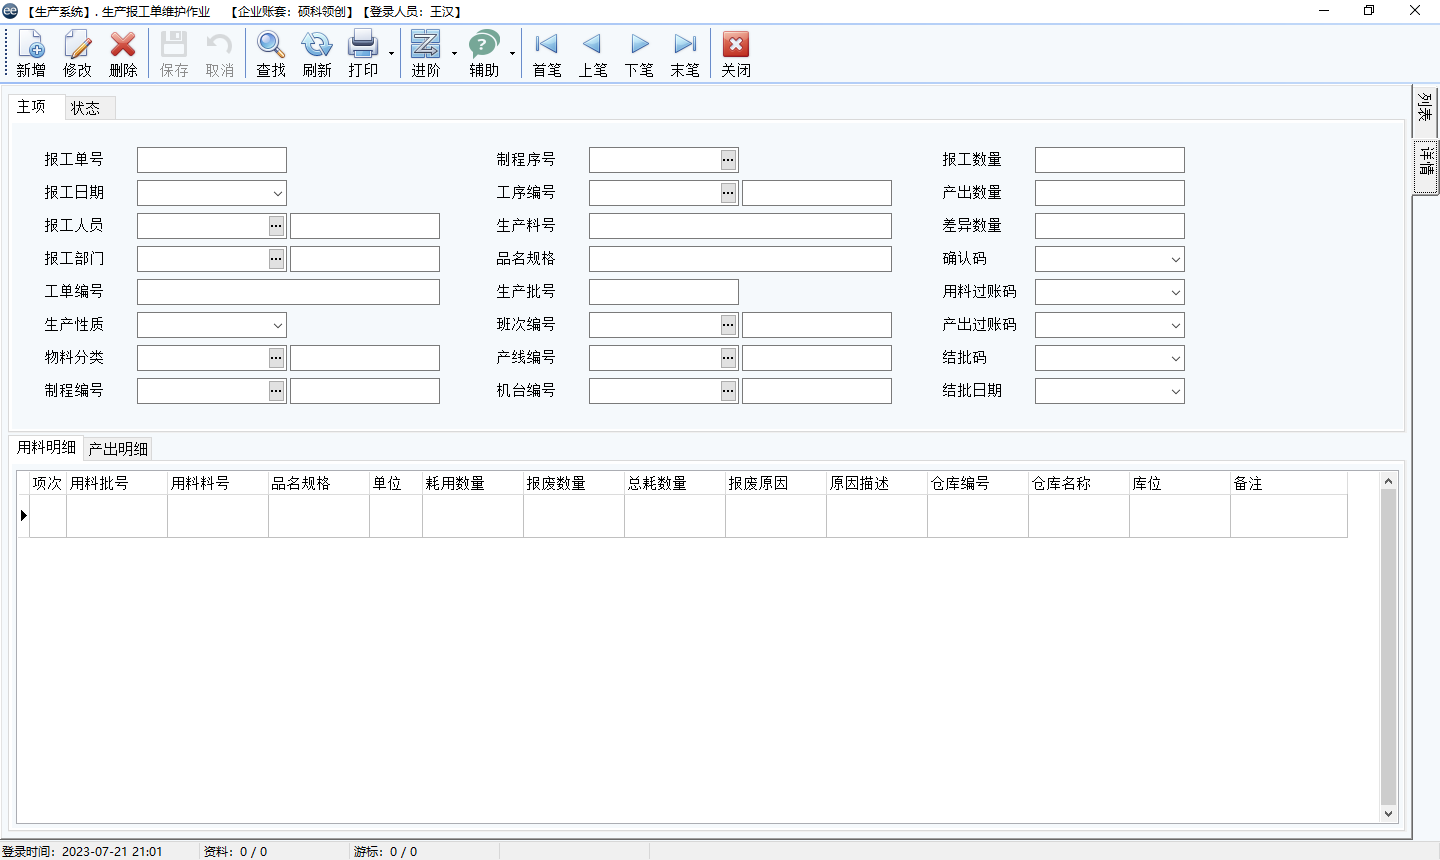Click the 进阶 (advanced) toolbar icon
The image size is (1440, 860).
tap(426, 53)
